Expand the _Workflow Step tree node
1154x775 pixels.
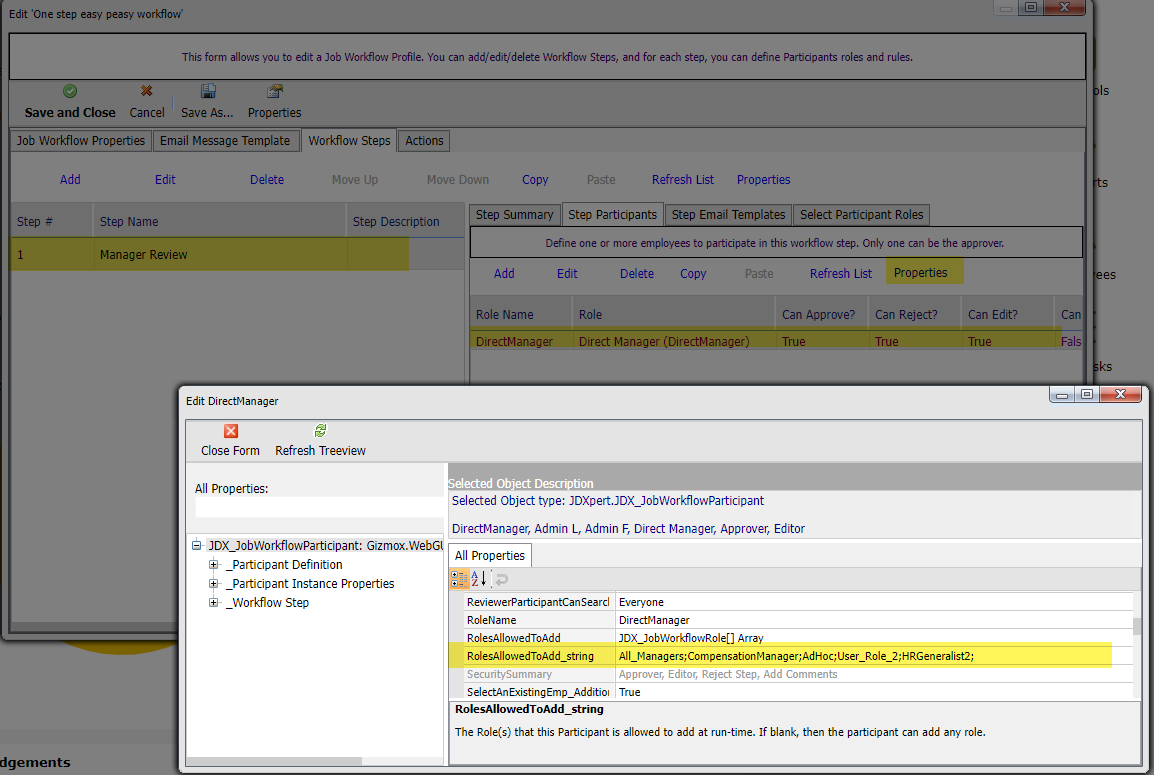click(x=214, y=603)
